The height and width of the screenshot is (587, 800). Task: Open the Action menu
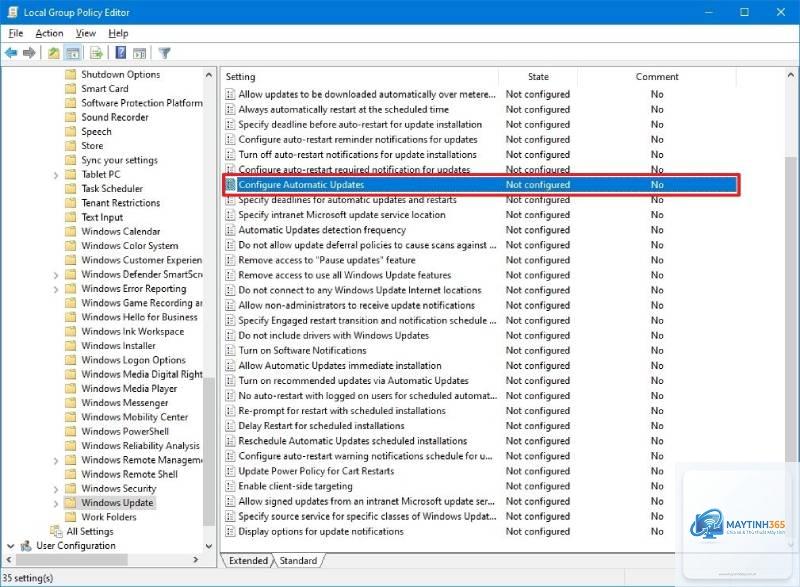pos(49,33)
